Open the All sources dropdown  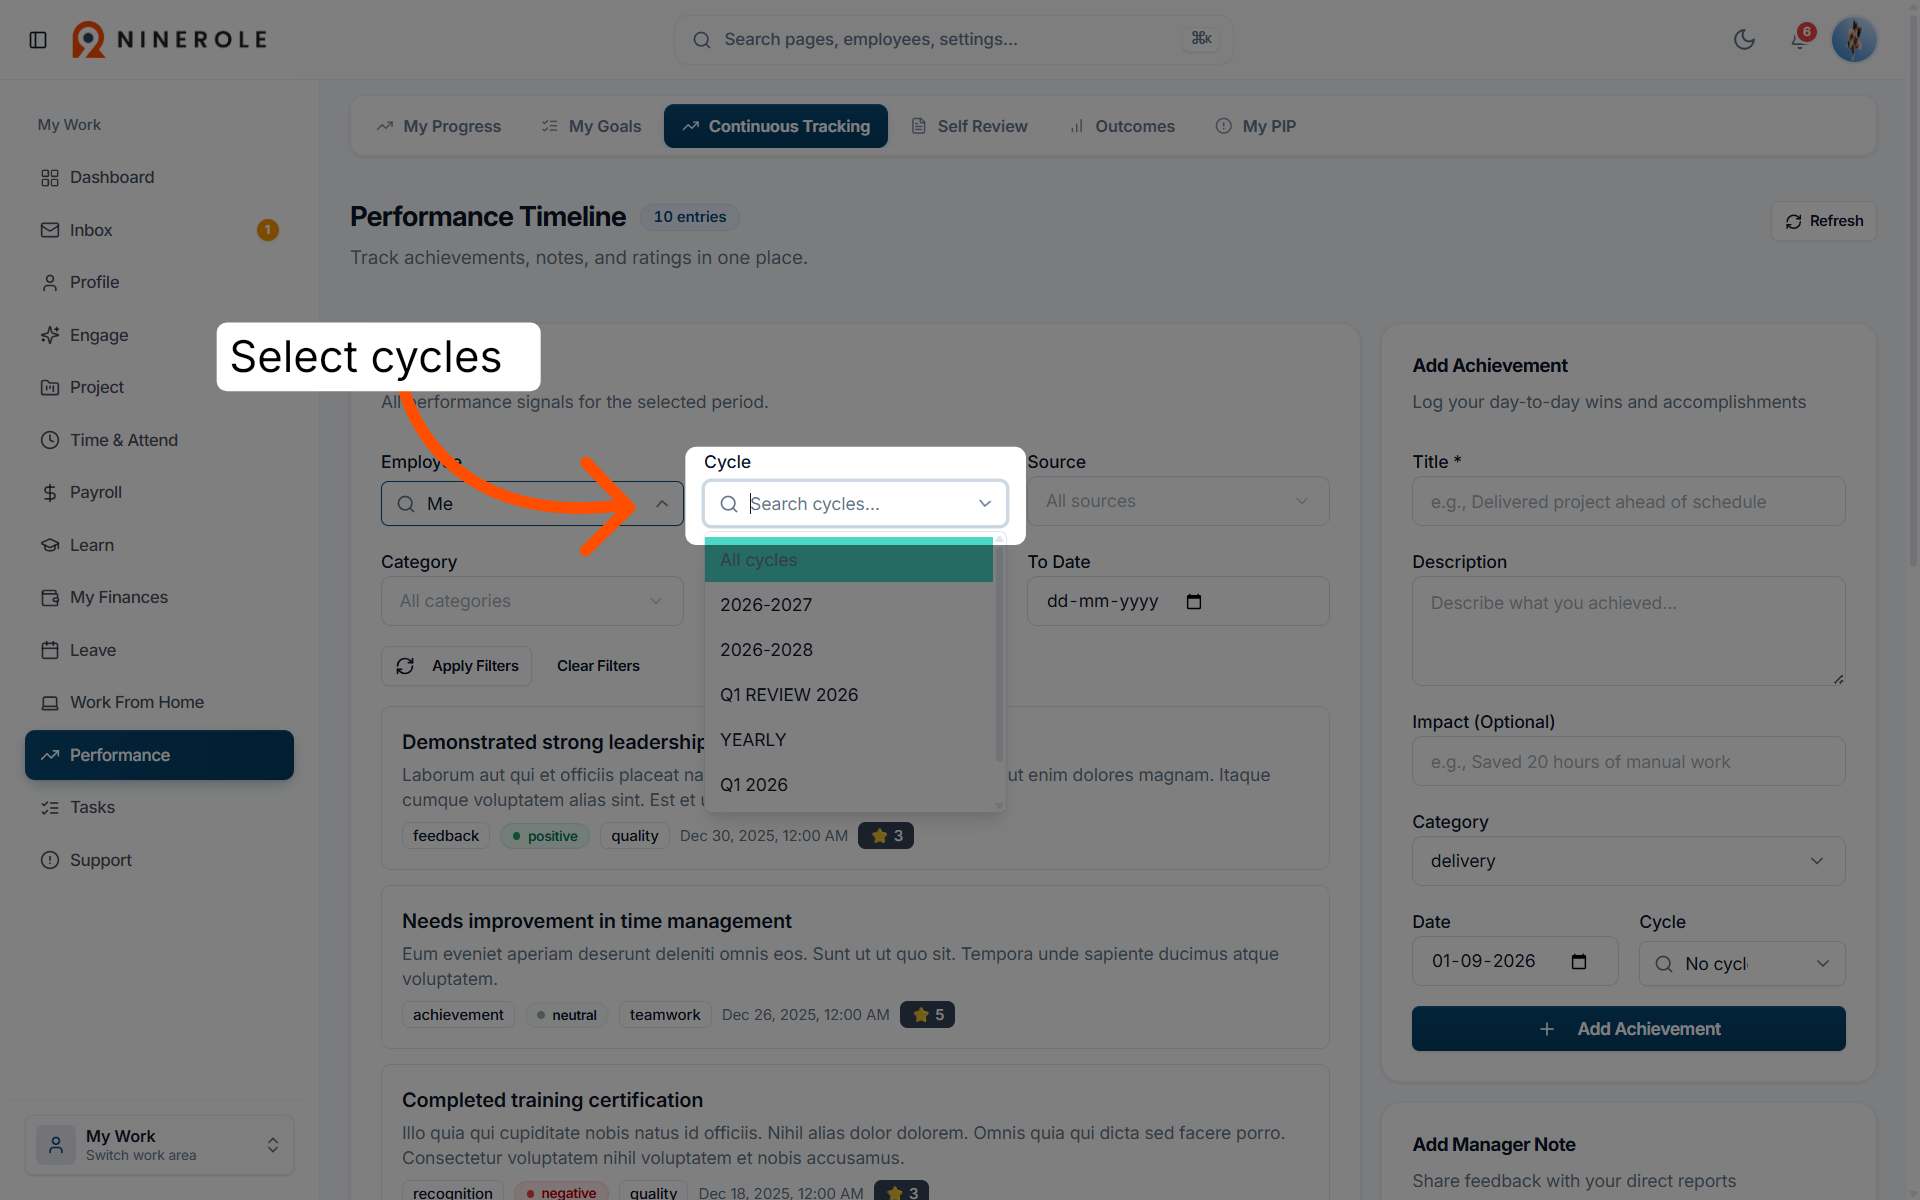click(1178, 501)
